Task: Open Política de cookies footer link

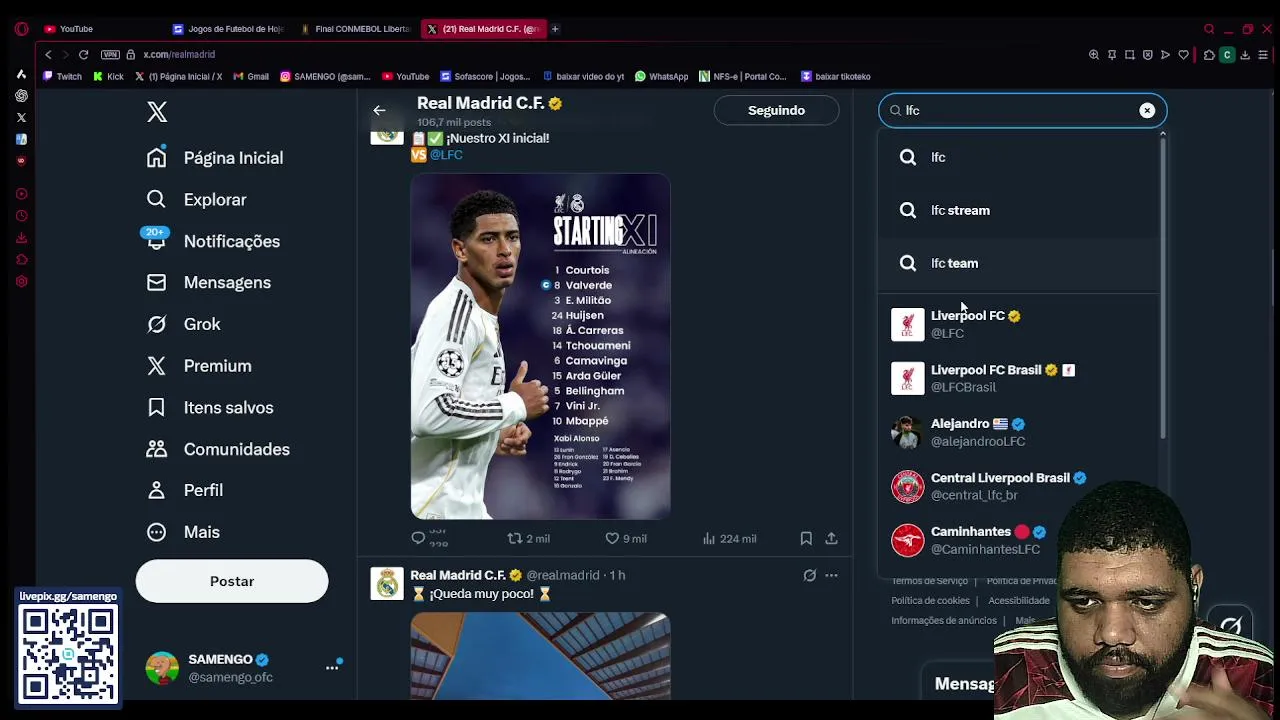Action: 930,601
